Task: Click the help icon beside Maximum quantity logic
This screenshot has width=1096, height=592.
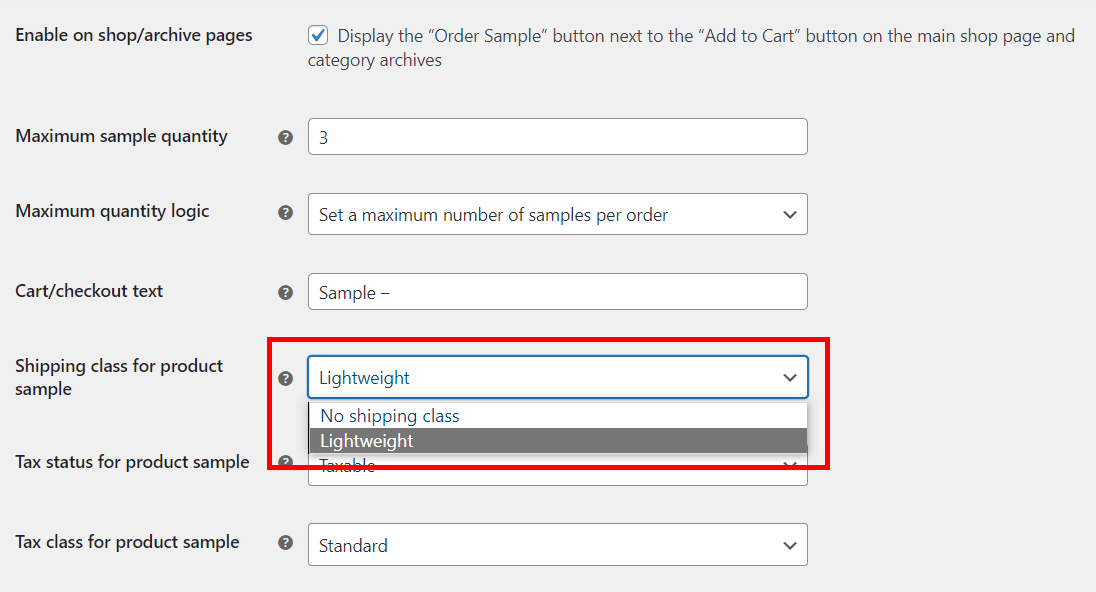Action: click(285, 212)
